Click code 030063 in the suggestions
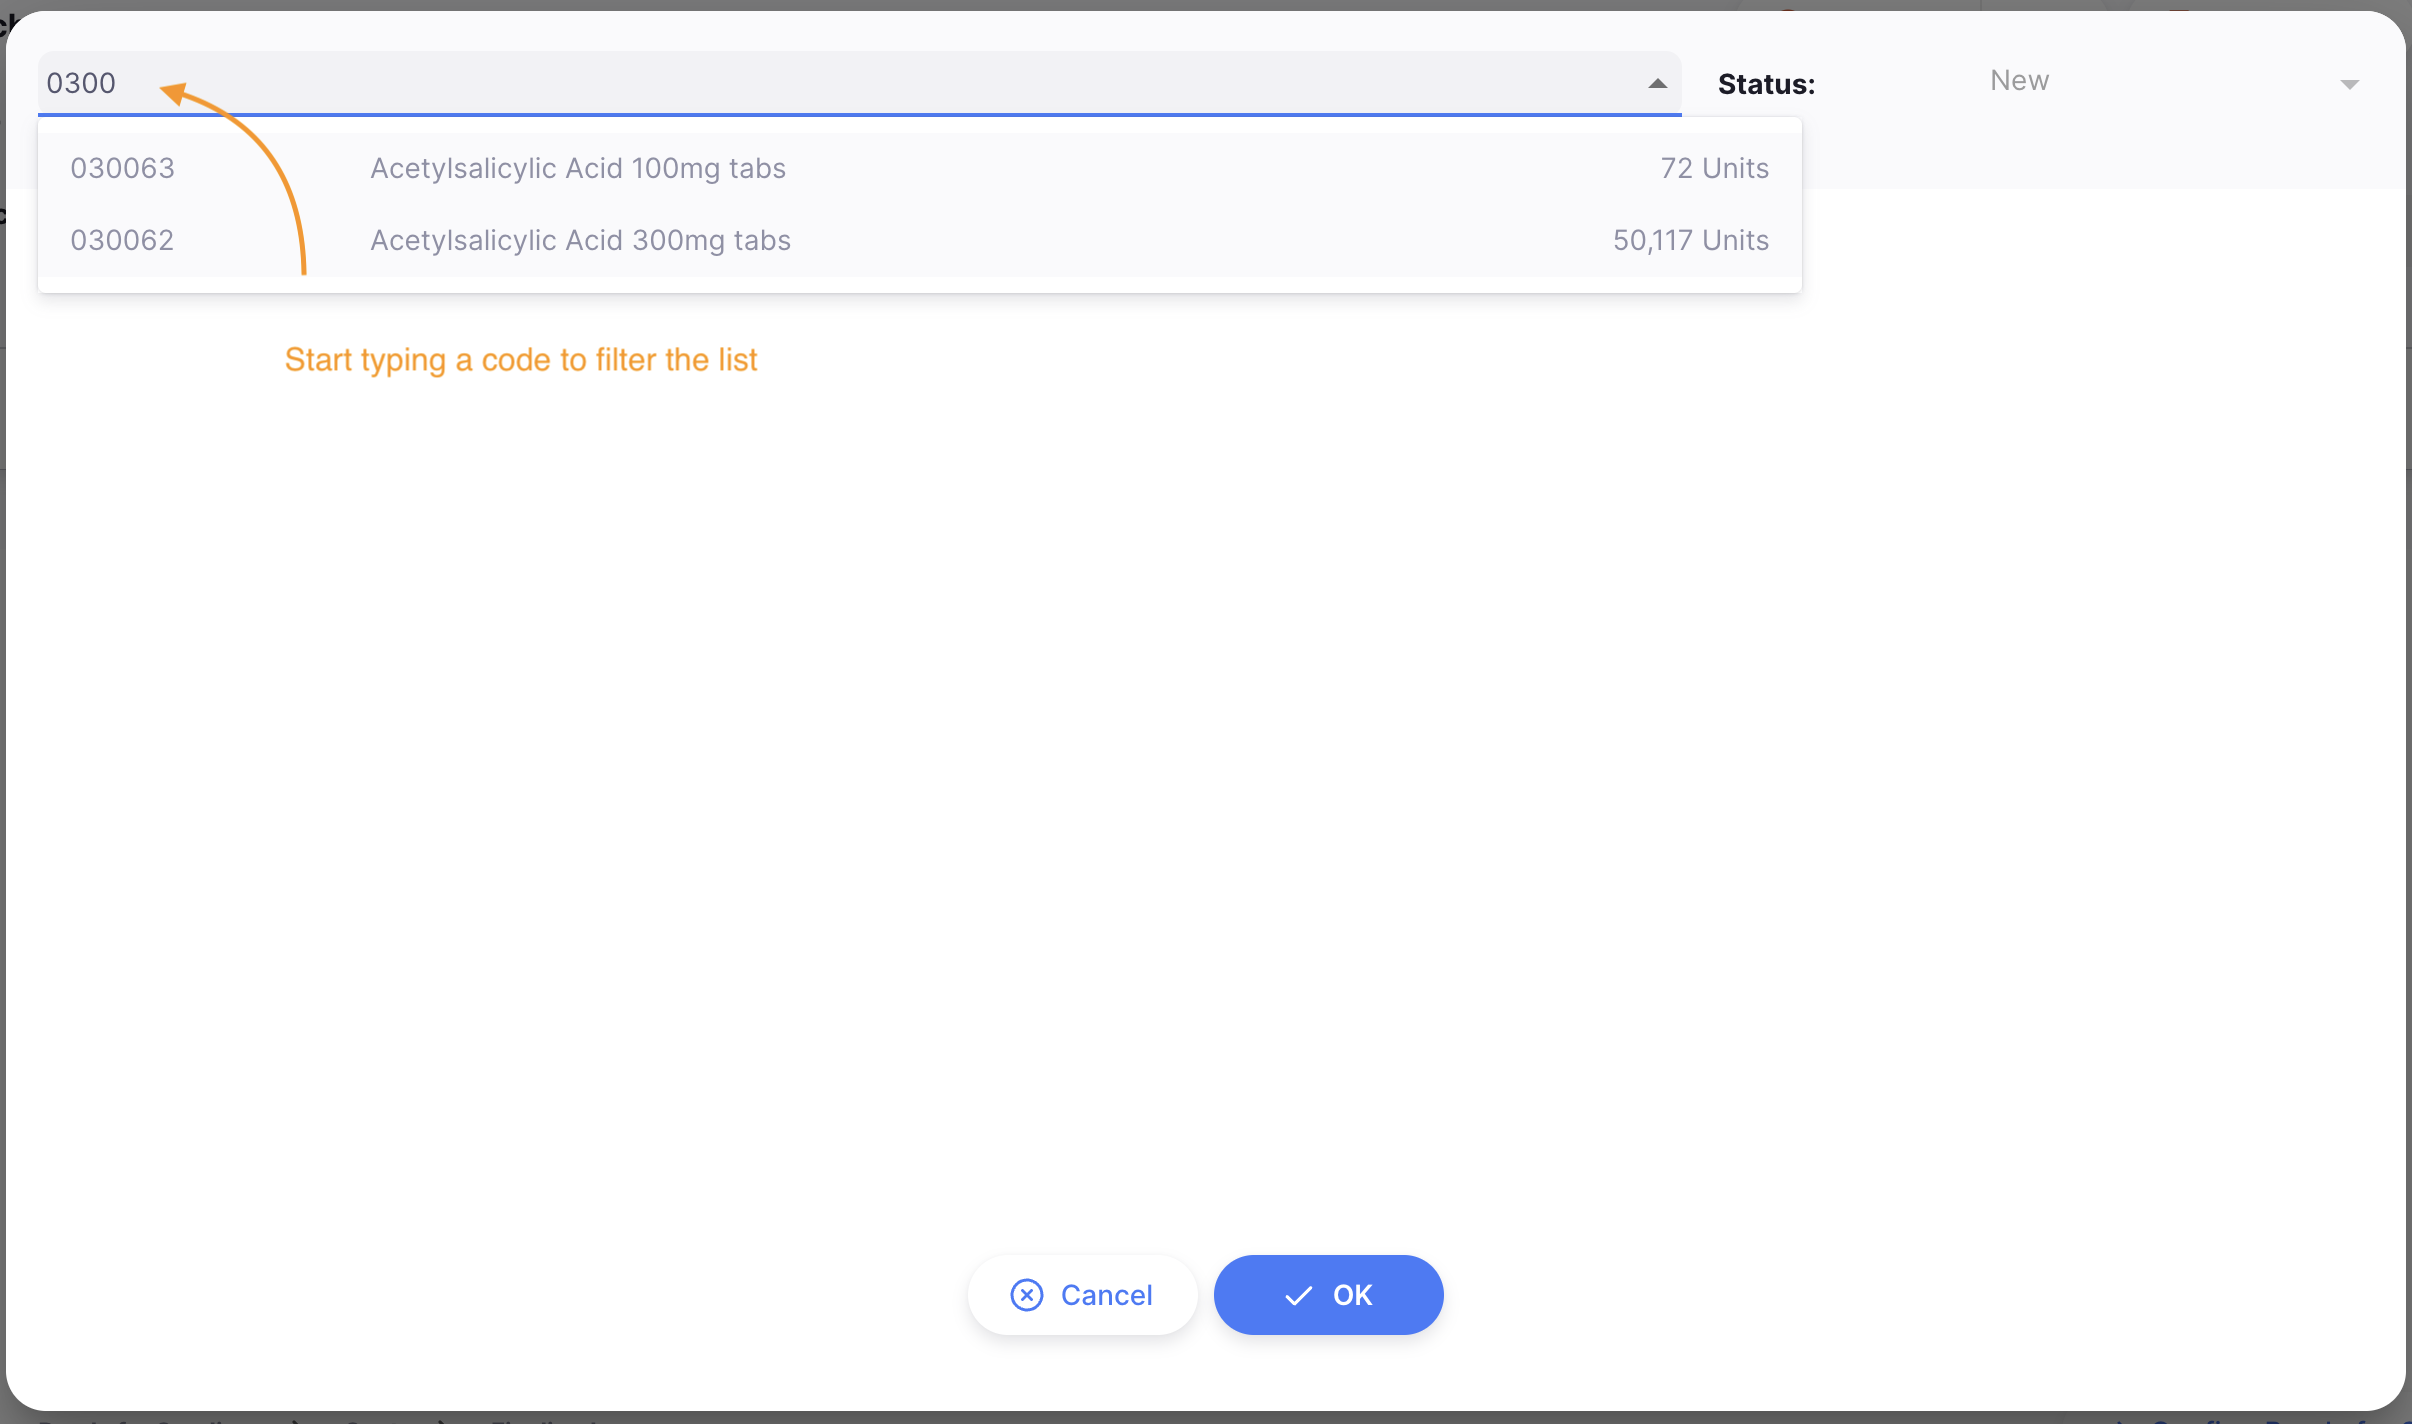The image size is (2412, 1424). [122, 168]
